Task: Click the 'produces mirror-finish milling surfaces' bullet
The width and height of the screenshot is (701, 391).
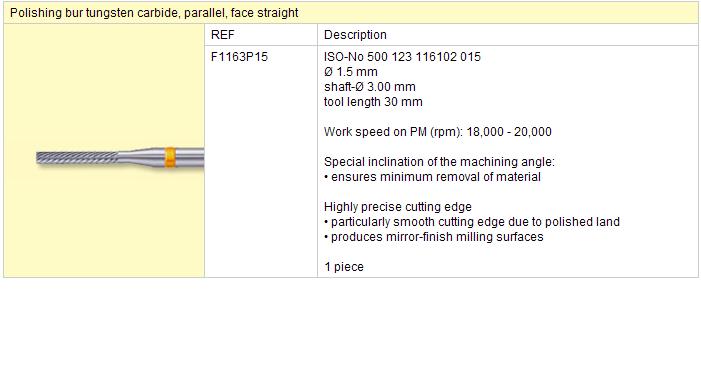Action: [x=434, y=237]
